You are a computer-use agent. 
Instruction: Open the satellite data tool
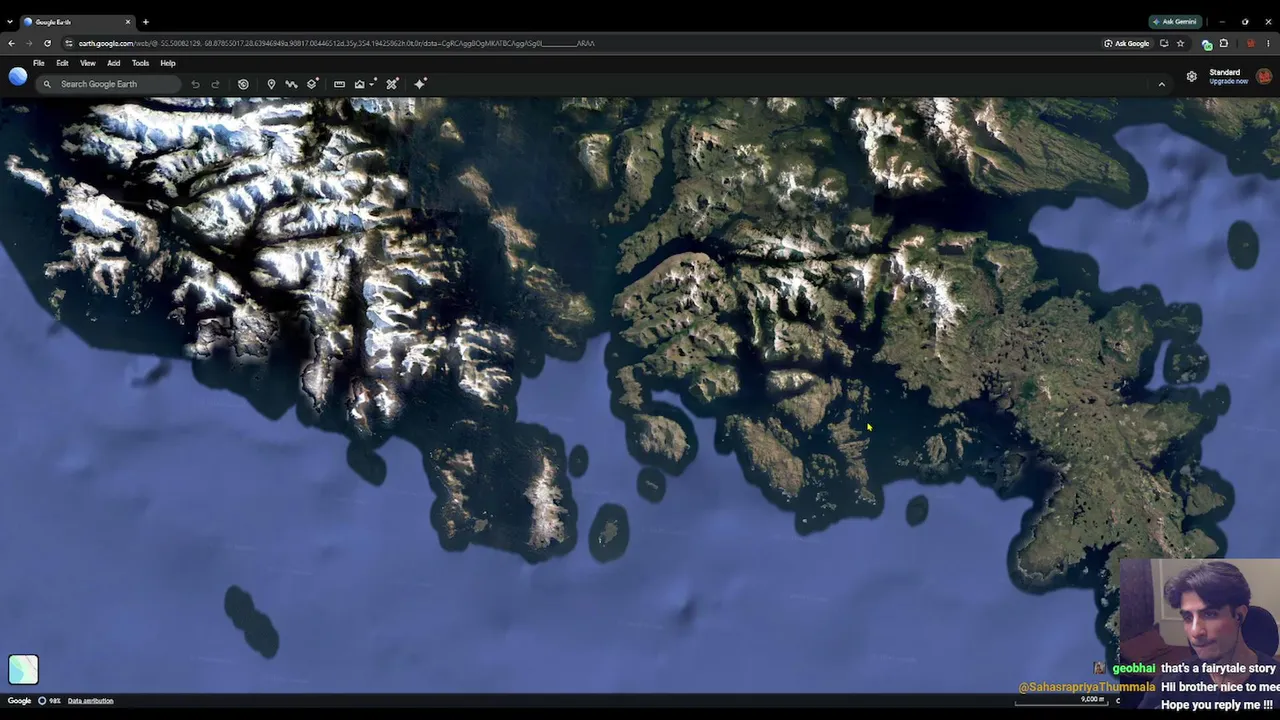pyautogui.click(x=392, y=84)
